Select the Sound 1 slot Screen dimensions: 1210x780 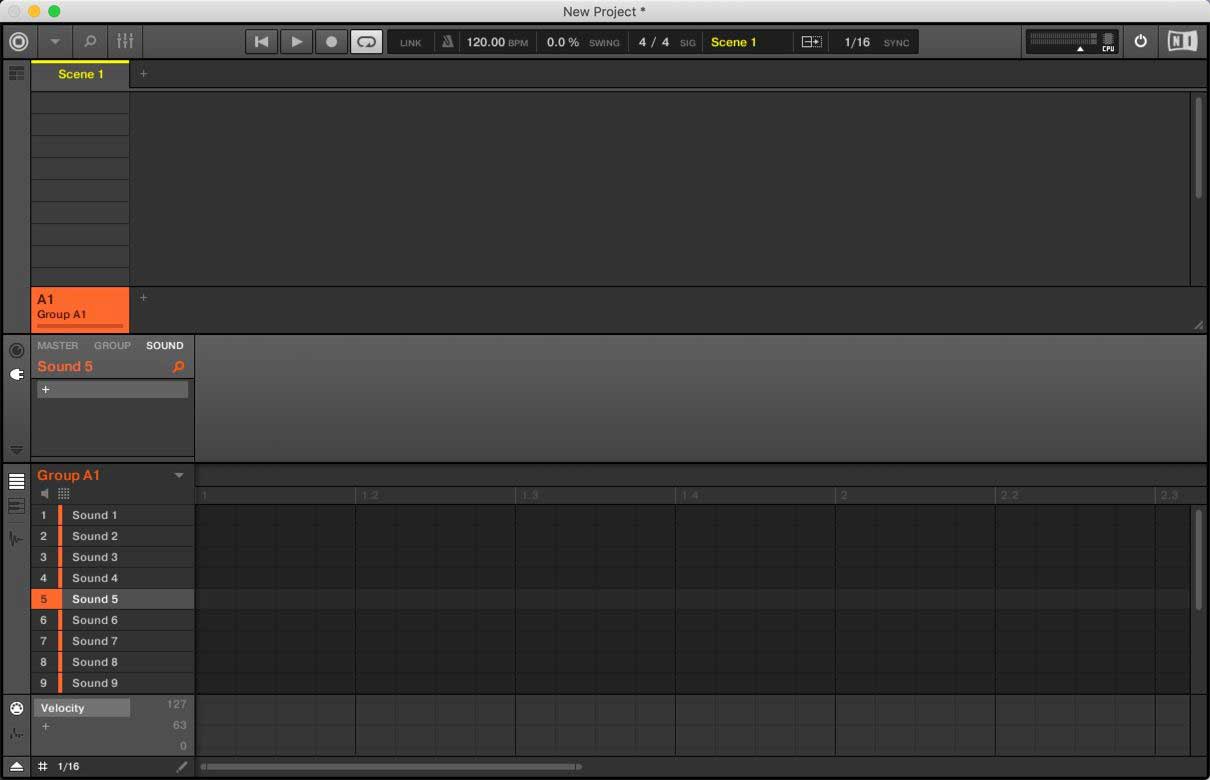tap(113, 515)
